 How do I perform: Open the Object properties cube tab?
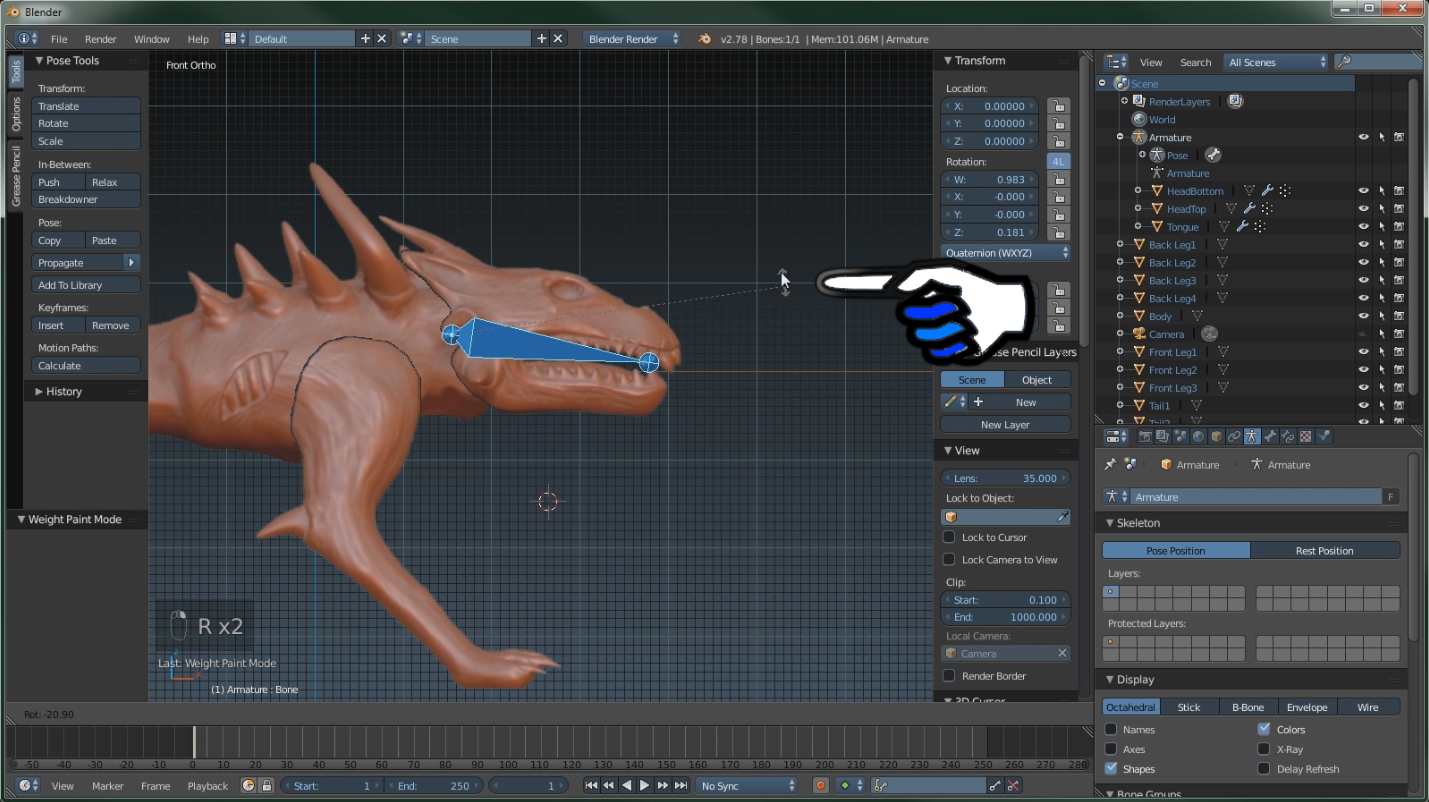click(x=1217, y=437)
